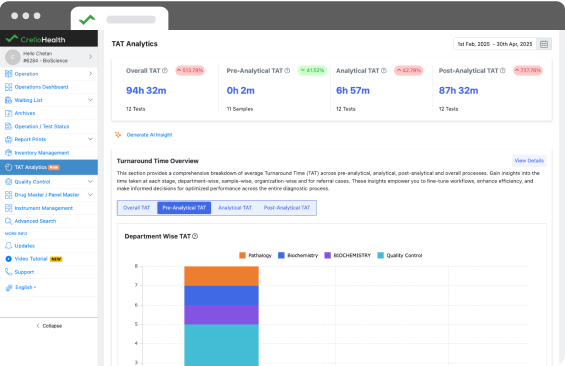This screenshot has height=366, width=565.
Task: Click the orange Pathology bar segment
Action: (x=221, y=276)
